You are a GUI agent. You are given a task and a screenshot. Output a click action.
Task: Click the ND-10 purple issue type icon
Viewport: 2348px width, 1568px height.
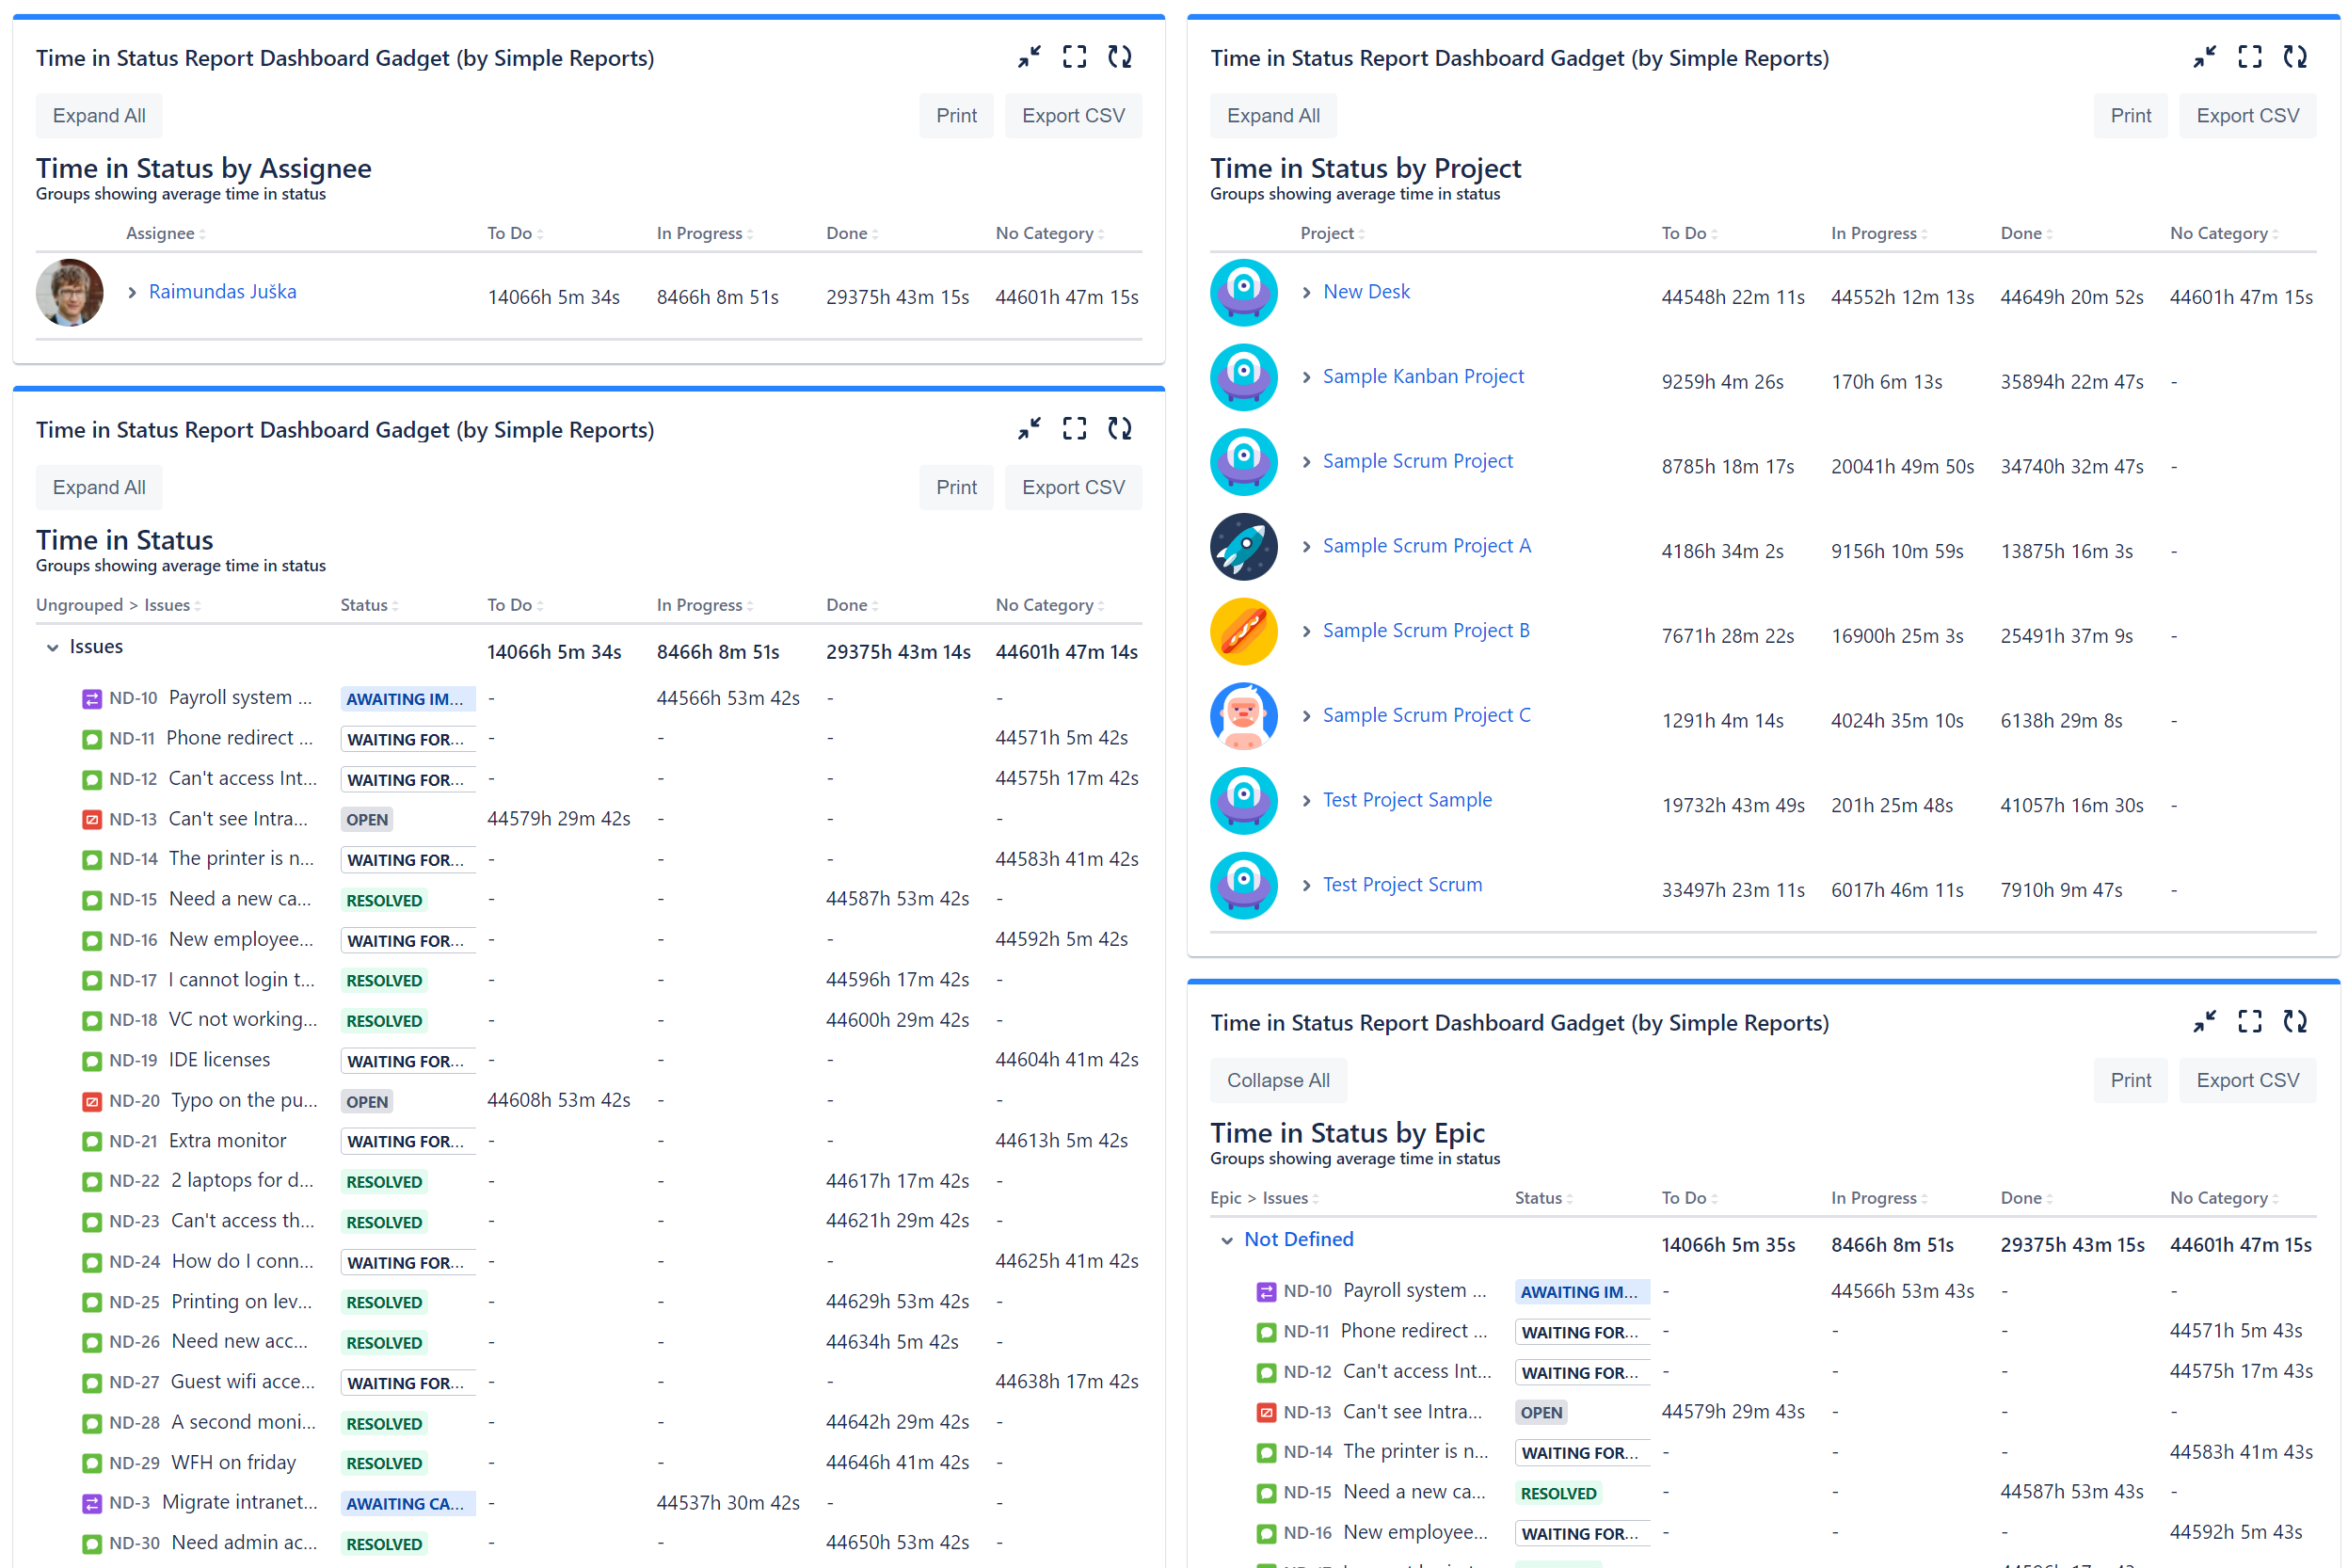click(x=91, y=699)
